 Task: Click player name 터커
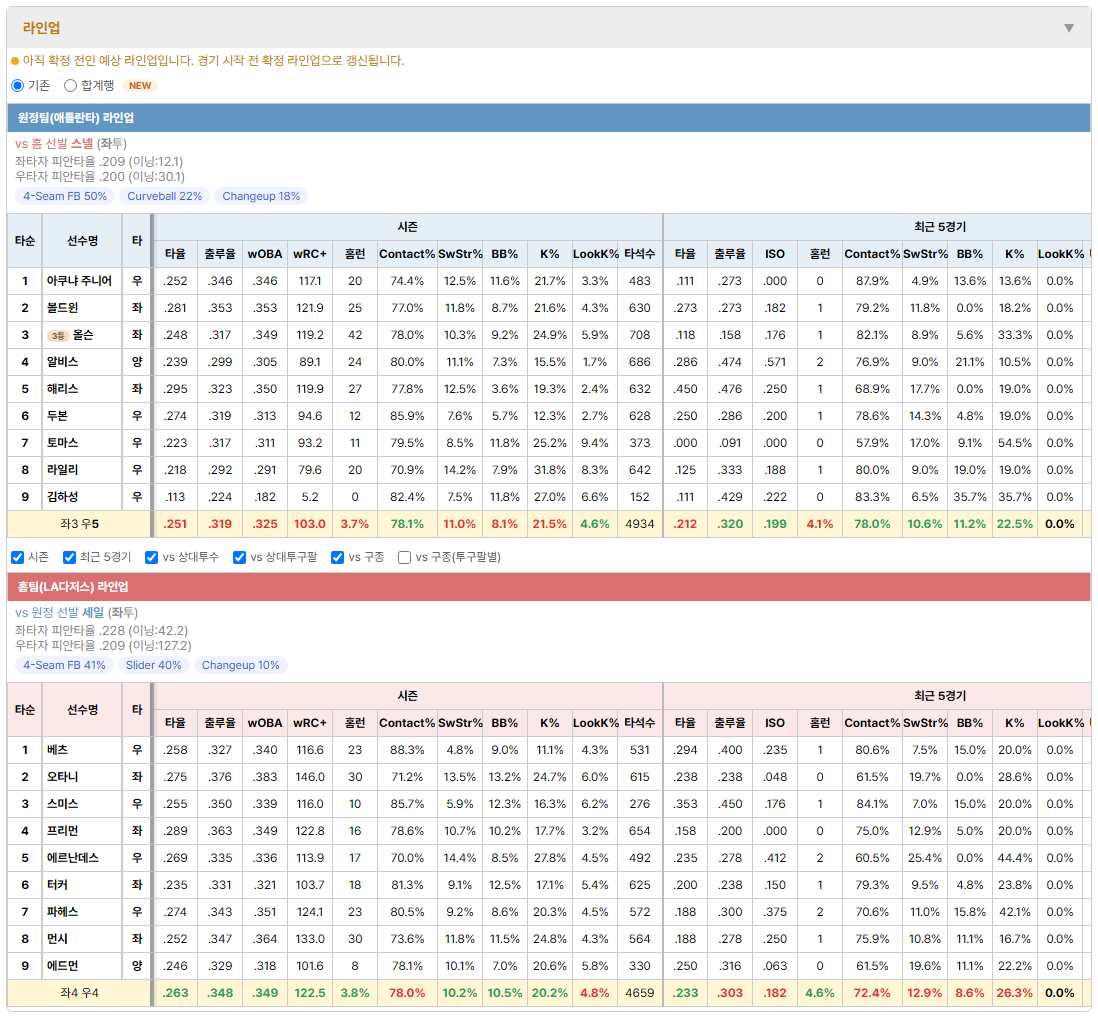pos(57,885)
